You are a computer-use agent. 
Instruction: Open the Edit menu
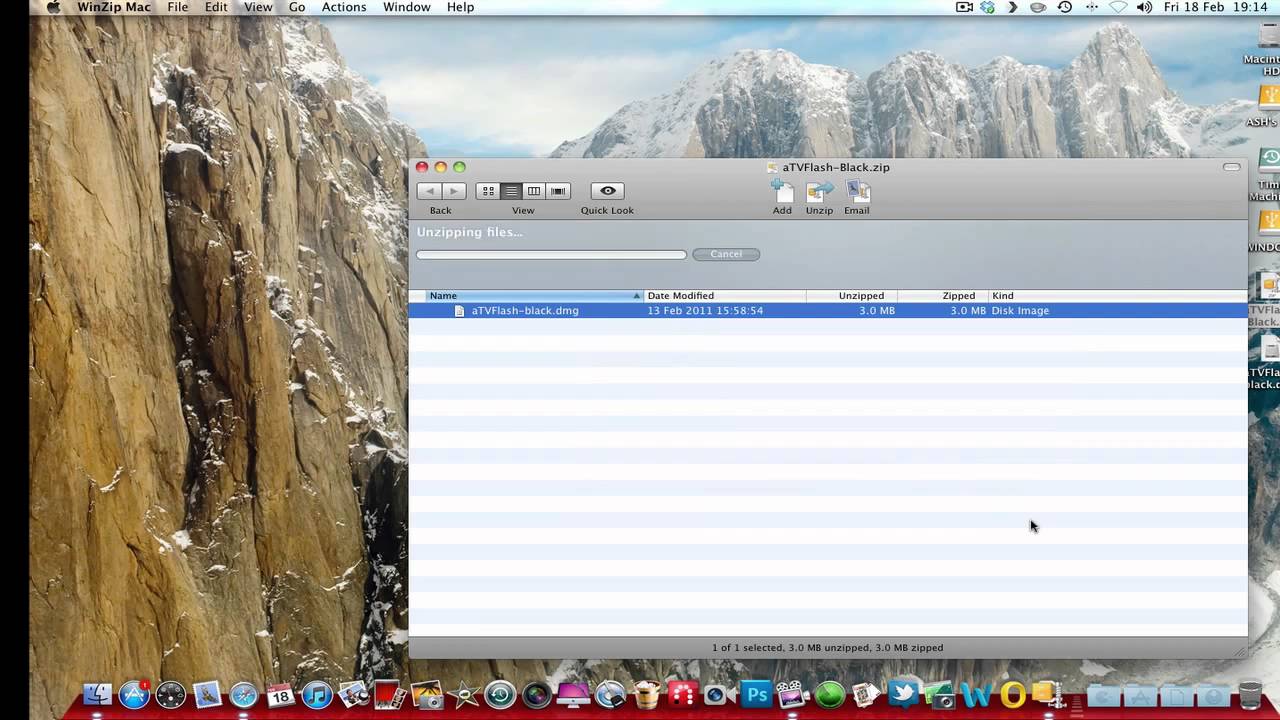point(216,7)
